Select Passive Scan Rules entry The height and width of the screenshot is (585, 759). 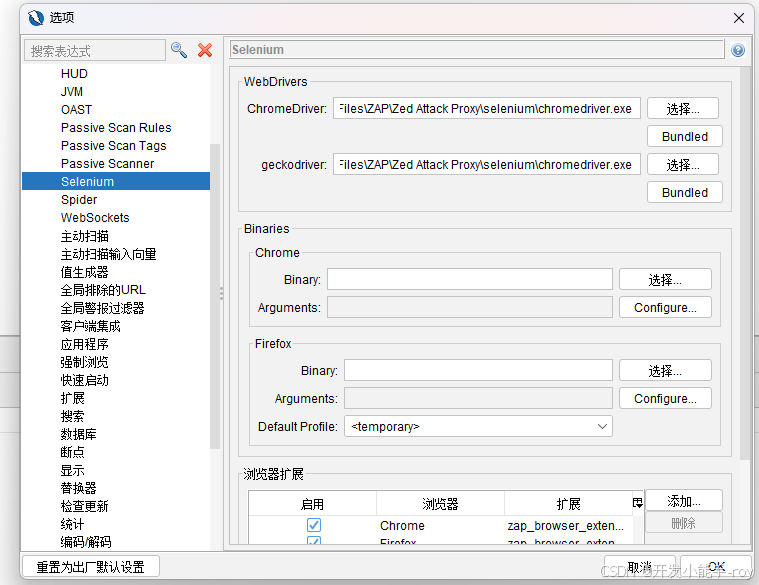[x=116, y=127]
